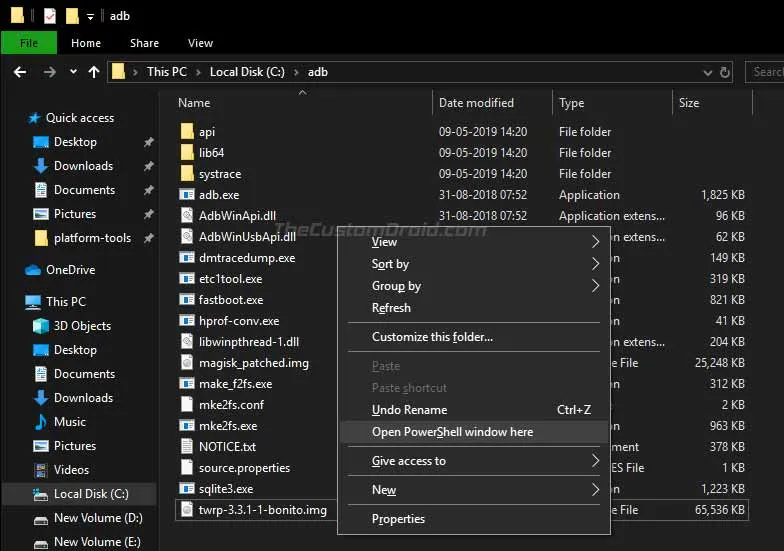Click the OneDrive cloud icon
The image size is (784, 551).
pos(33,270)
